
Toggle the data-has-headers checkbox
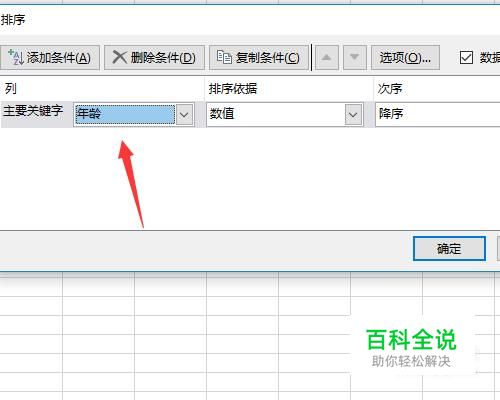coord(466,58)
